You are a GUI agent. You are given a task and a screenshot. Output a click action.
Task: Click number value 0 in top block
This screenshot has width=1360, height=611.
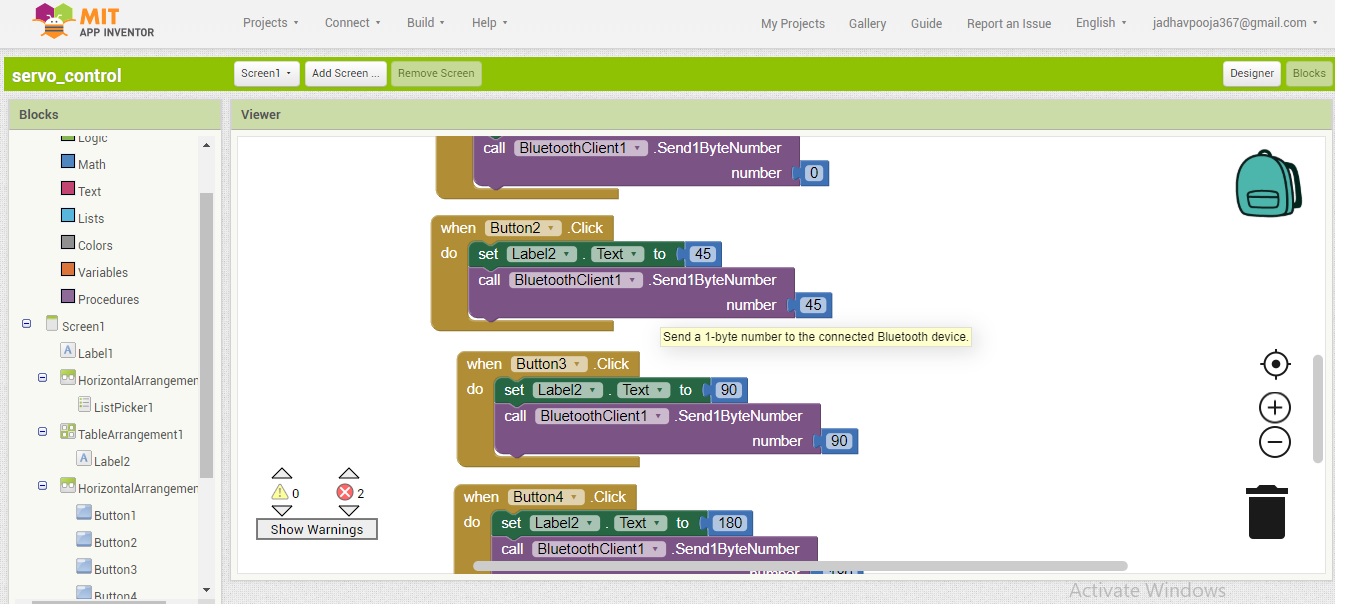(x=814, y=173)
